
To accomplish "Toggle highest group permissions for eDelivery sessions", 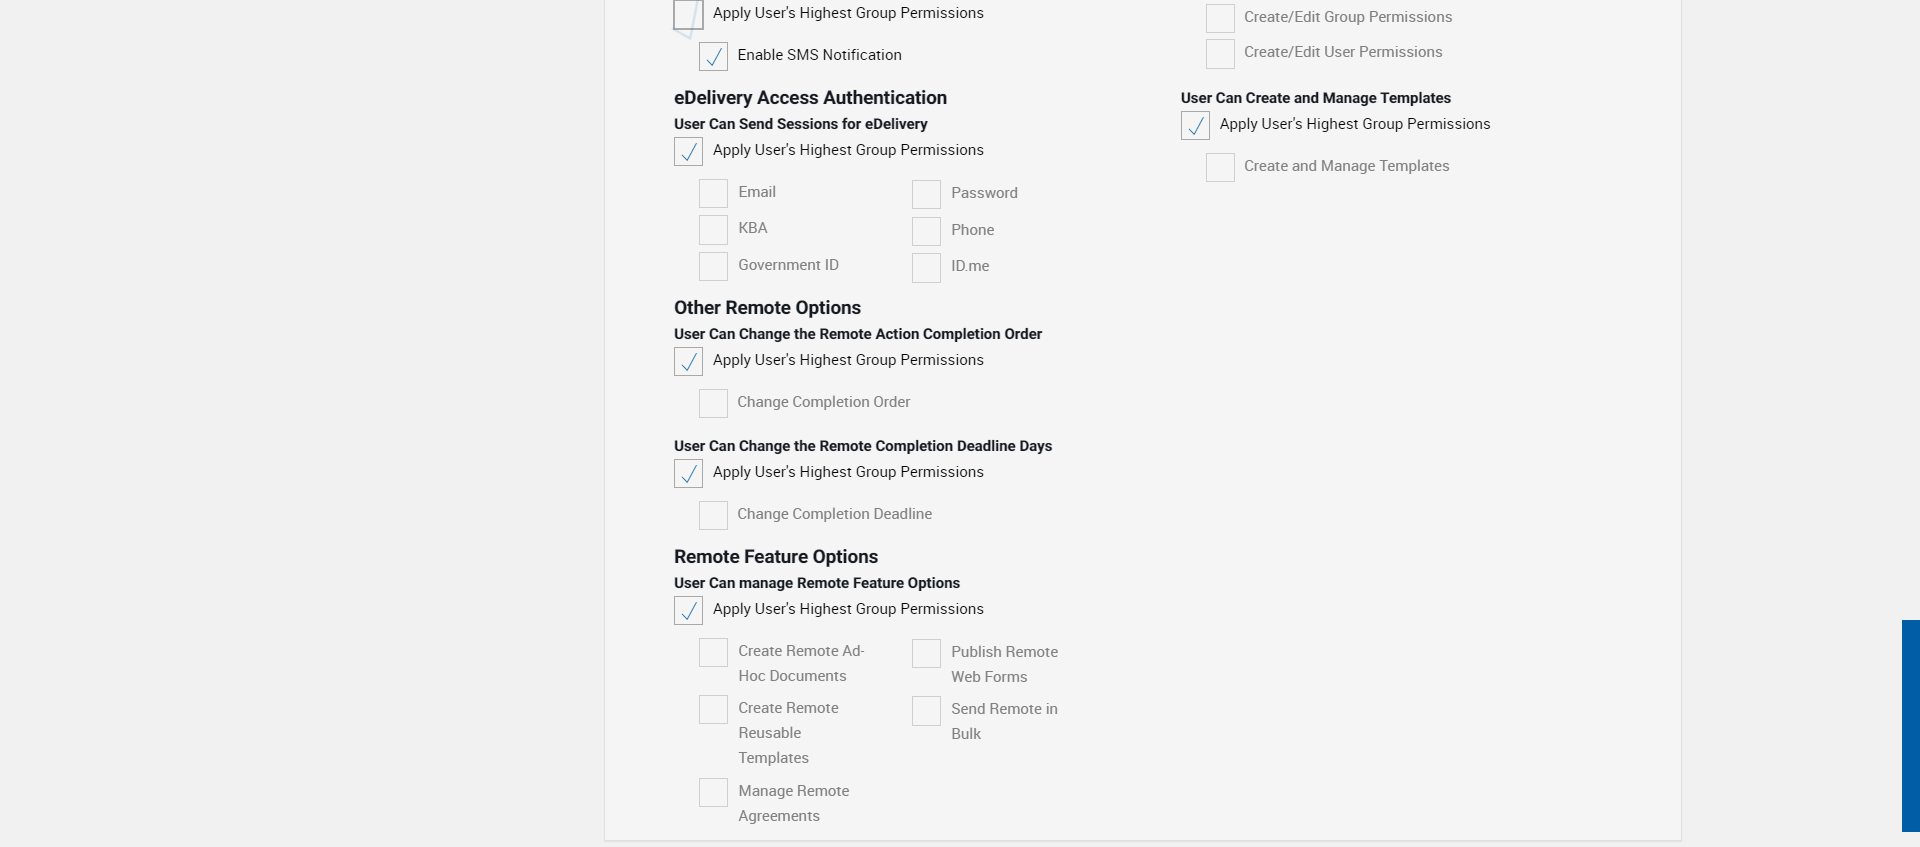I will 688,152.
